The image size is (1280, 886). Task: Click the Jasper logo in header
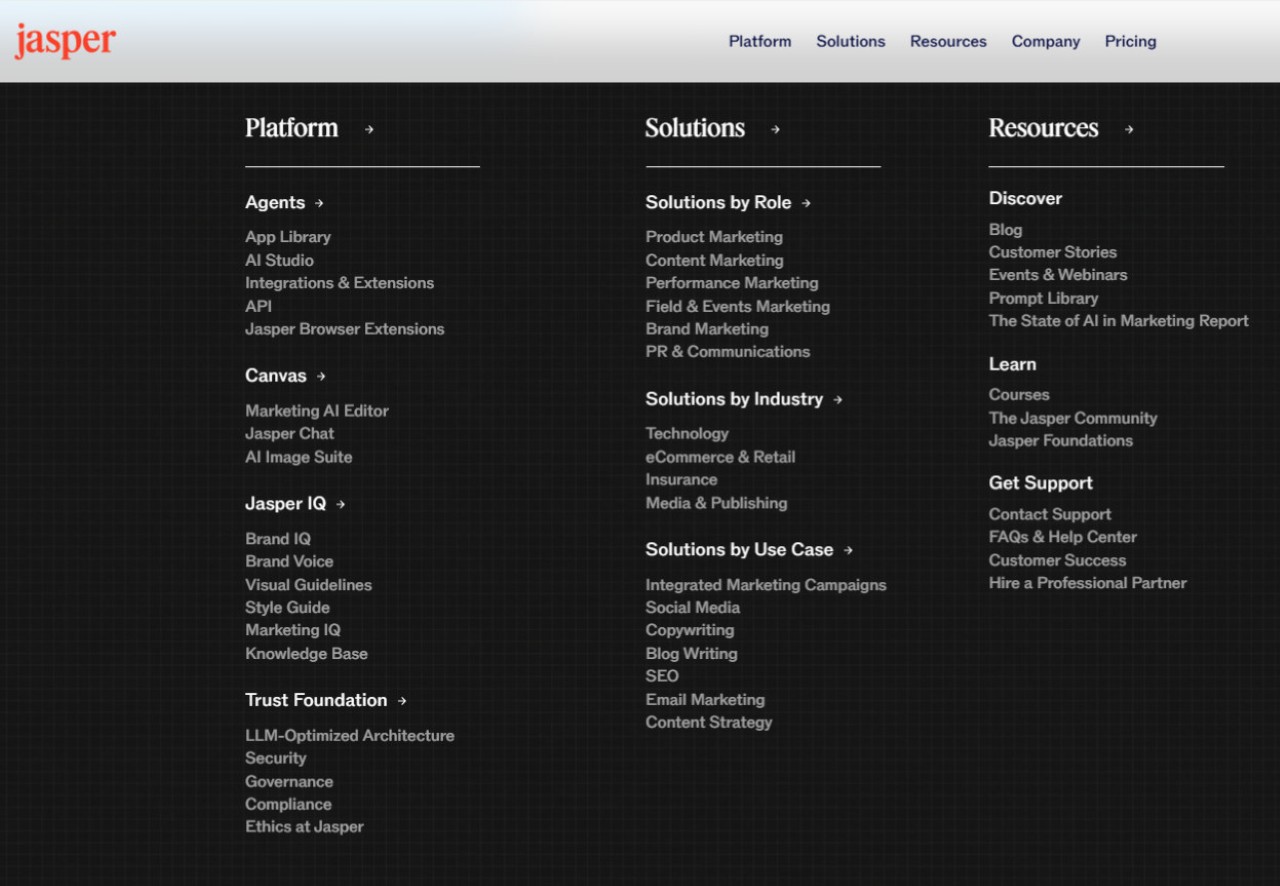(x=65, y=41)
